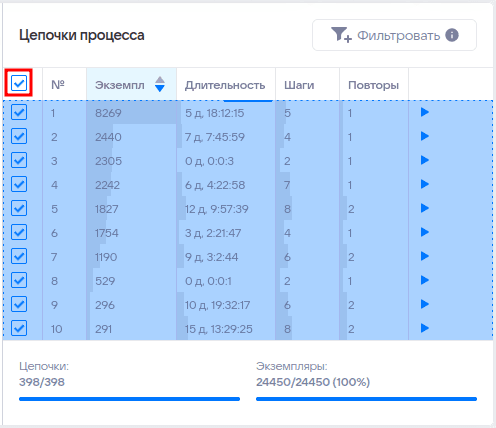Click the Цепочки процесса heading
Screen dimensions: 496x428
tap(82, 35)
